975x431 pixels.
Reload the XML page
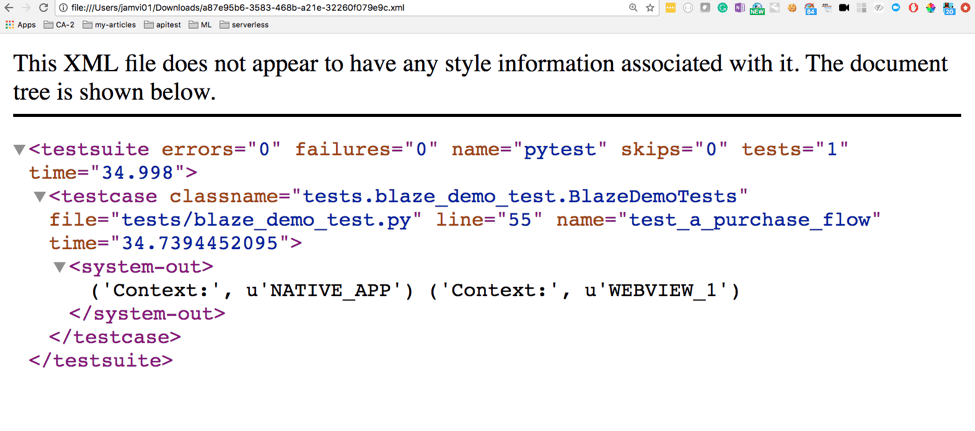(43, 7)
